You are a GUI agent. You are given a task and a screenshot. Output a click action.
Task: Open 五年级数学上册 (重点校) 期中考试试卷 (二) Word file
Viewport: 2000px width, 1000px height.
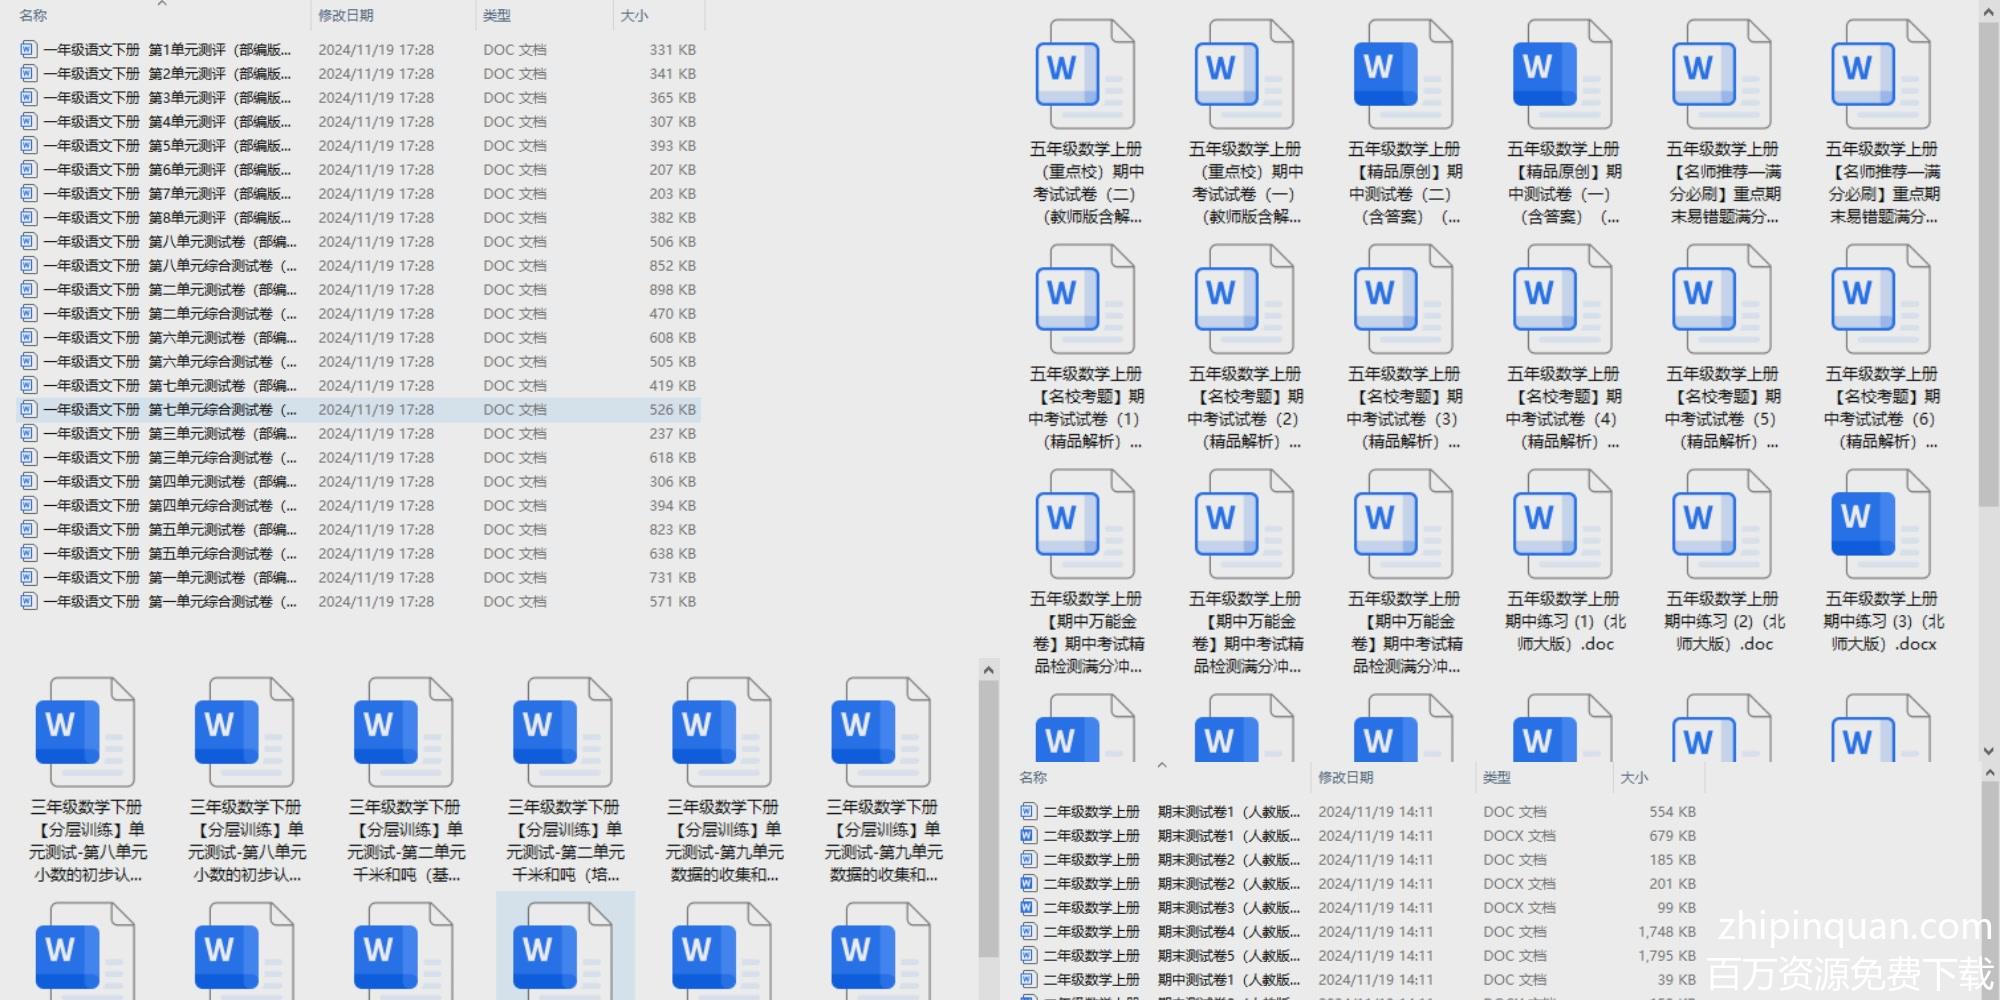[1085, 76]
